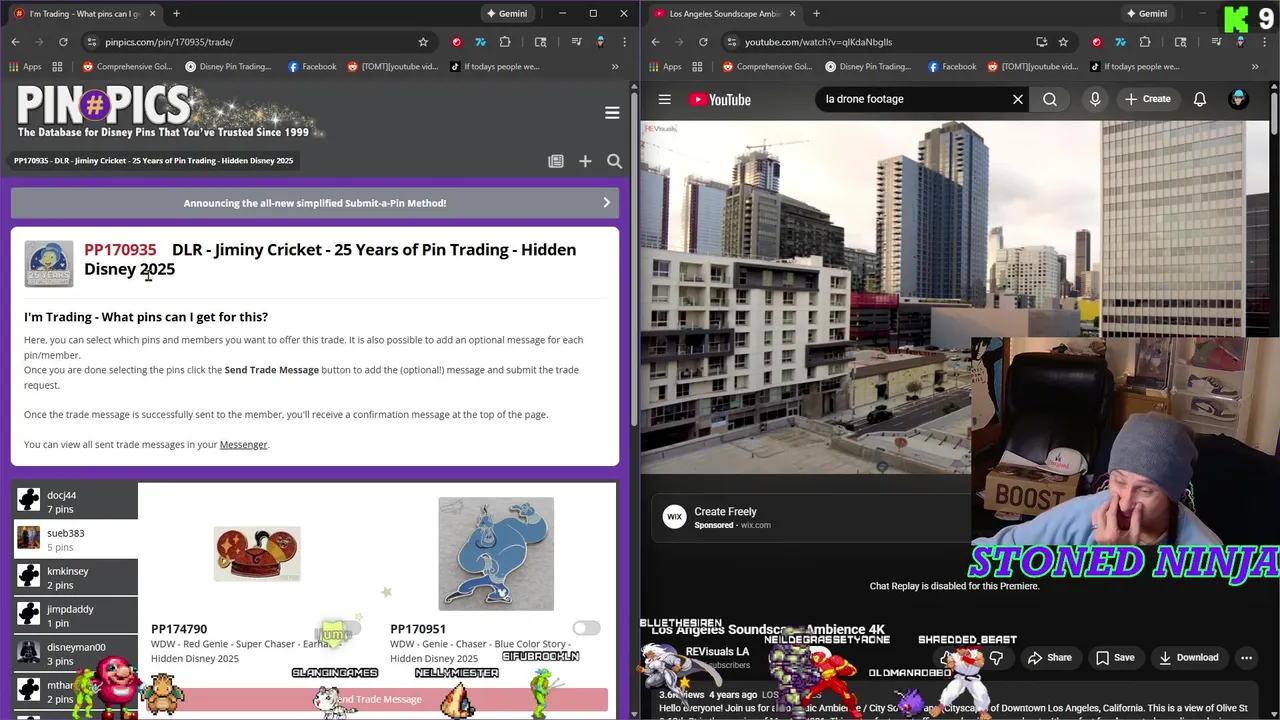
Task: Open the PinPics search magnifier icon
Action: (614, 161)
